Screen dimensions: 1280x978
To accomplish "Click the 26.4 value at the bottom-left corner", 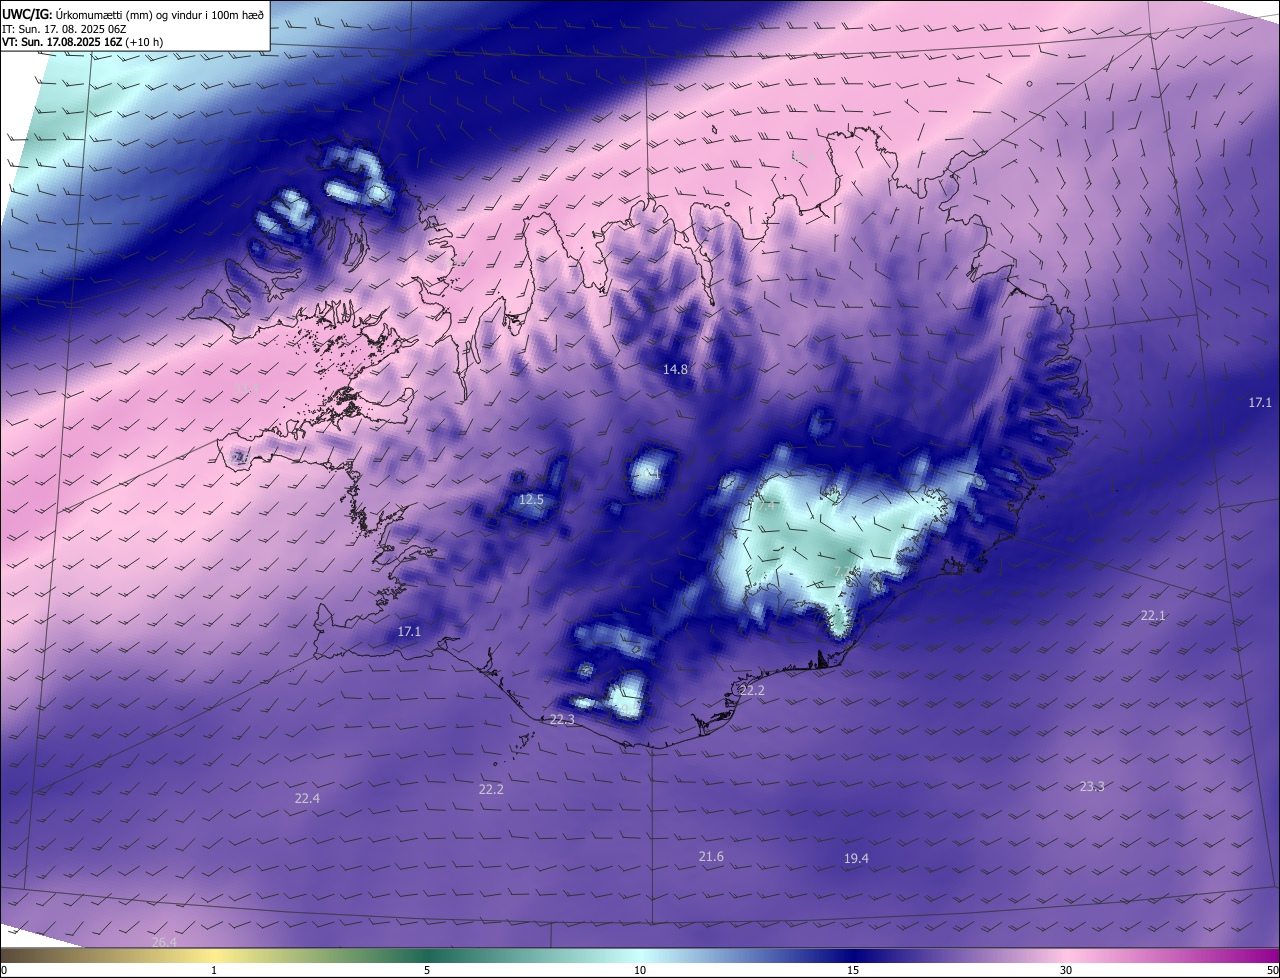I will coord(164,942).
